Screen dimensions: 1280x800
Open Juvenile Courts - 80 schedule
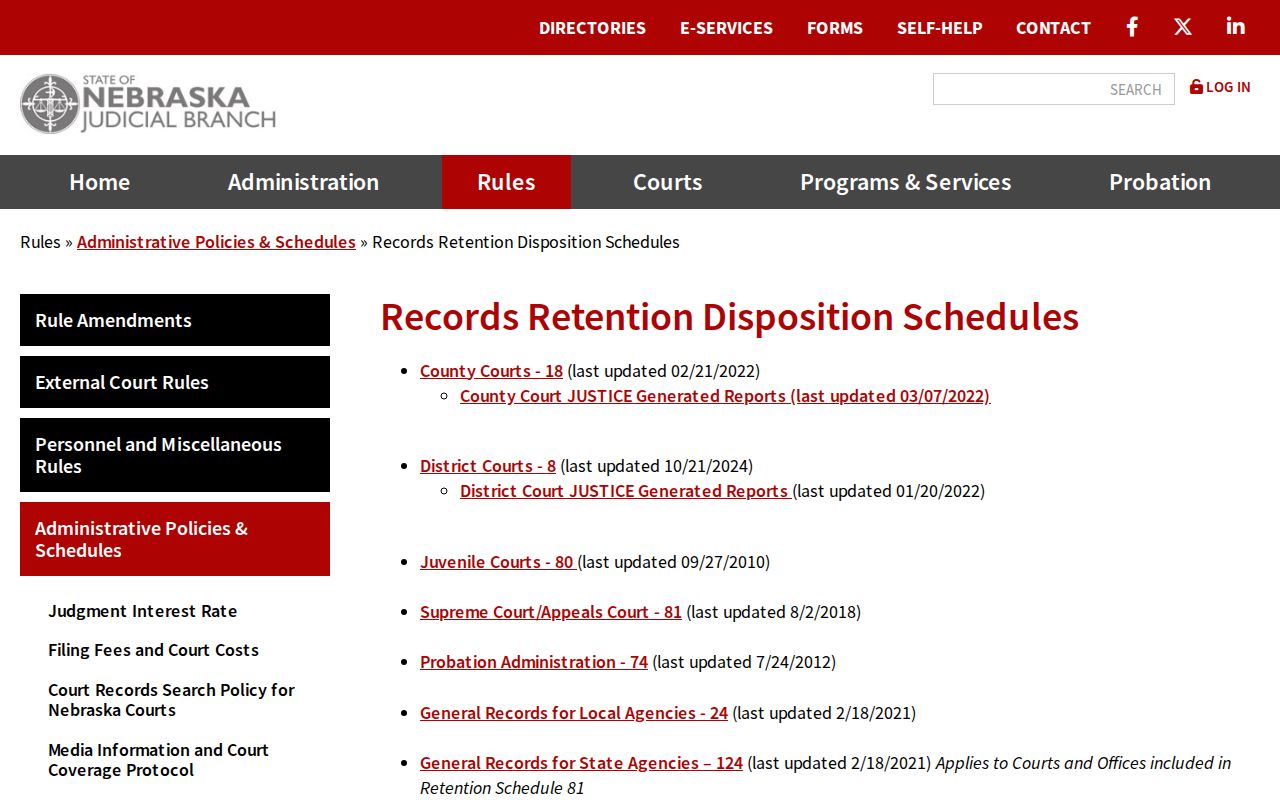(x=498, y=562)
